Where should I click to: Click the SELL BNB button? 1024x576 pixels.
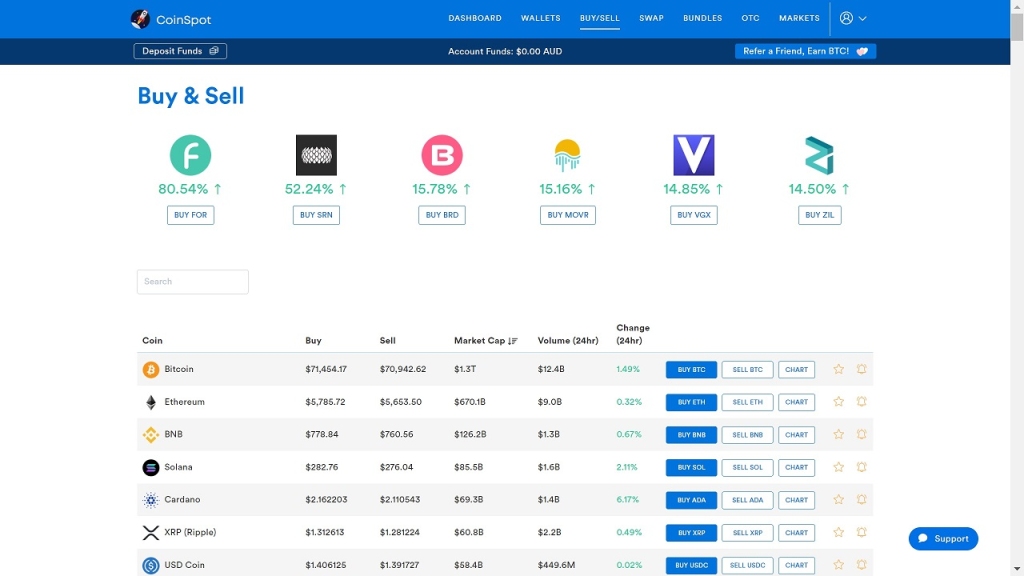(x=748, y=435)
